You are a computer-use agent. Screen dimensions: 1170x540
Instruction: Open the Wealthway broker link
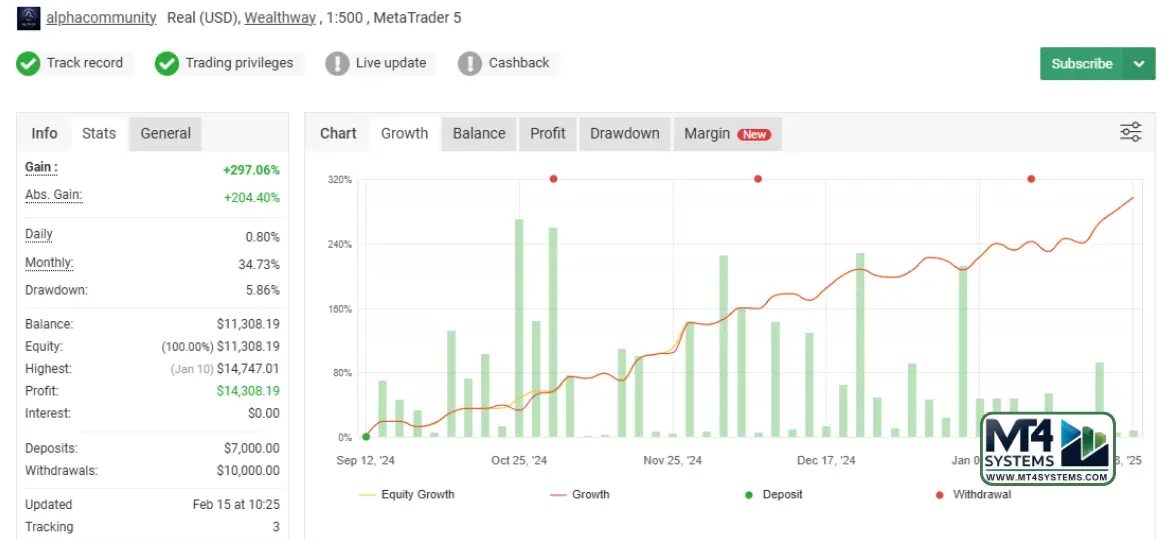click(x=280, y=18)
